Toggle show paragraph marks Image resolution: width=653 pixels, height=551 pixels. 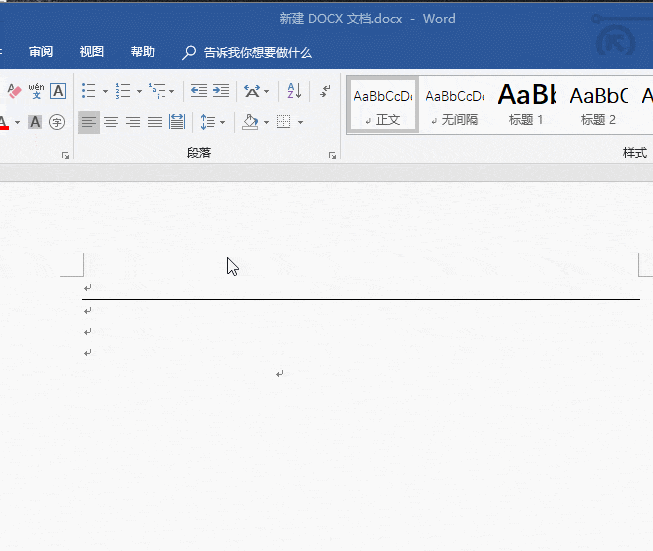click(325, 91)
